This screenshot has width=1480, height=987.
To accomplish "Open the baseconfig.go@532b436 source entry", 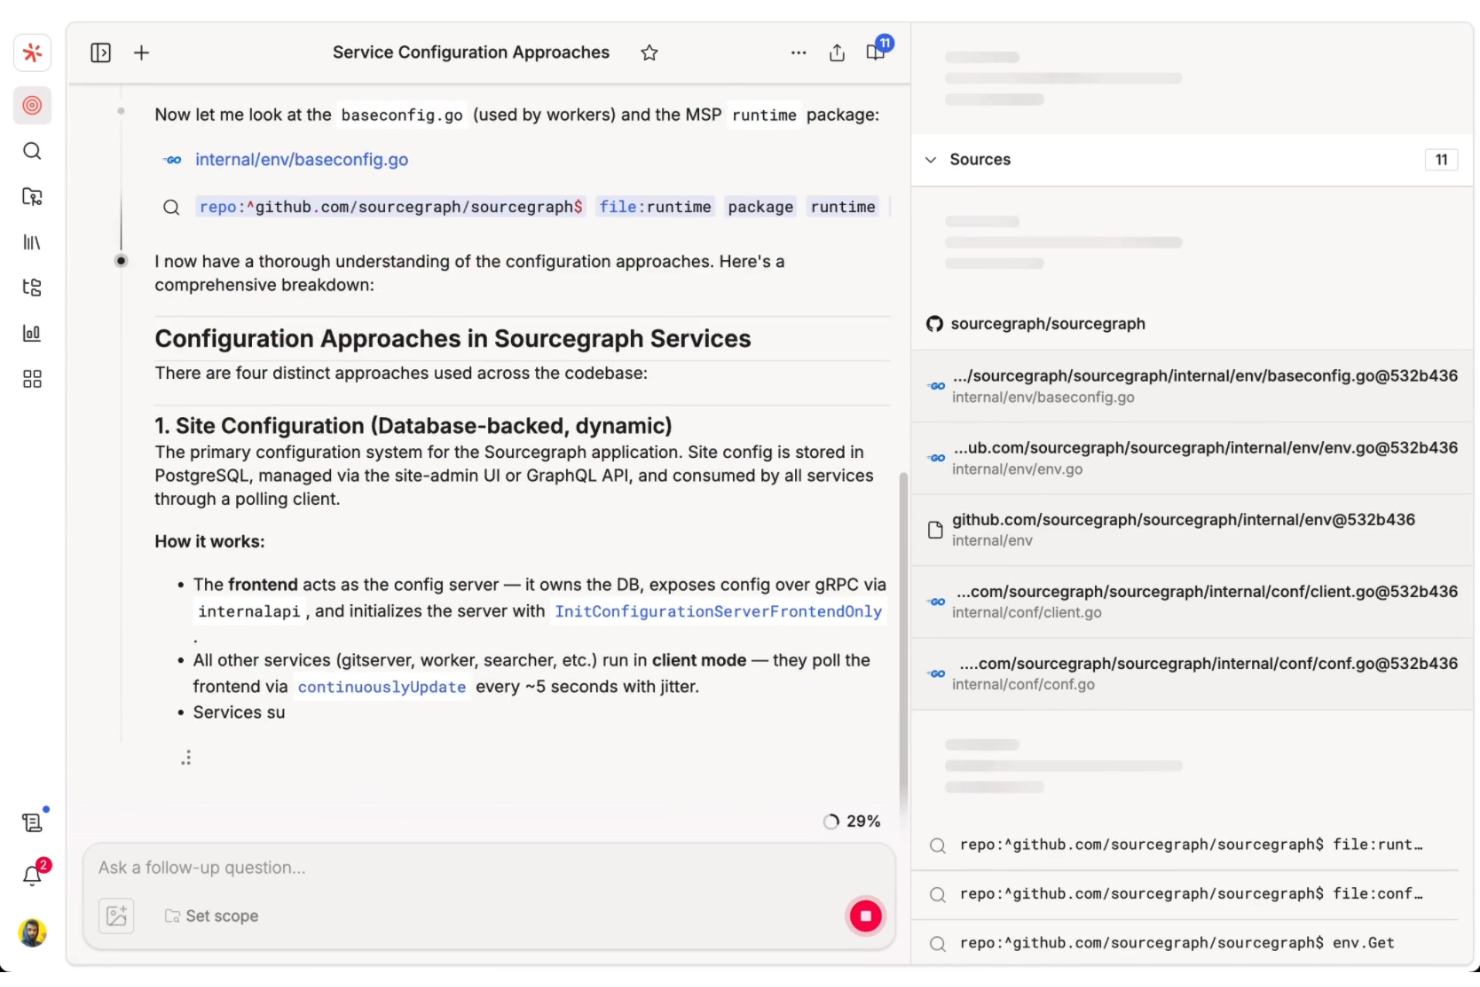I will [1192, 386].
